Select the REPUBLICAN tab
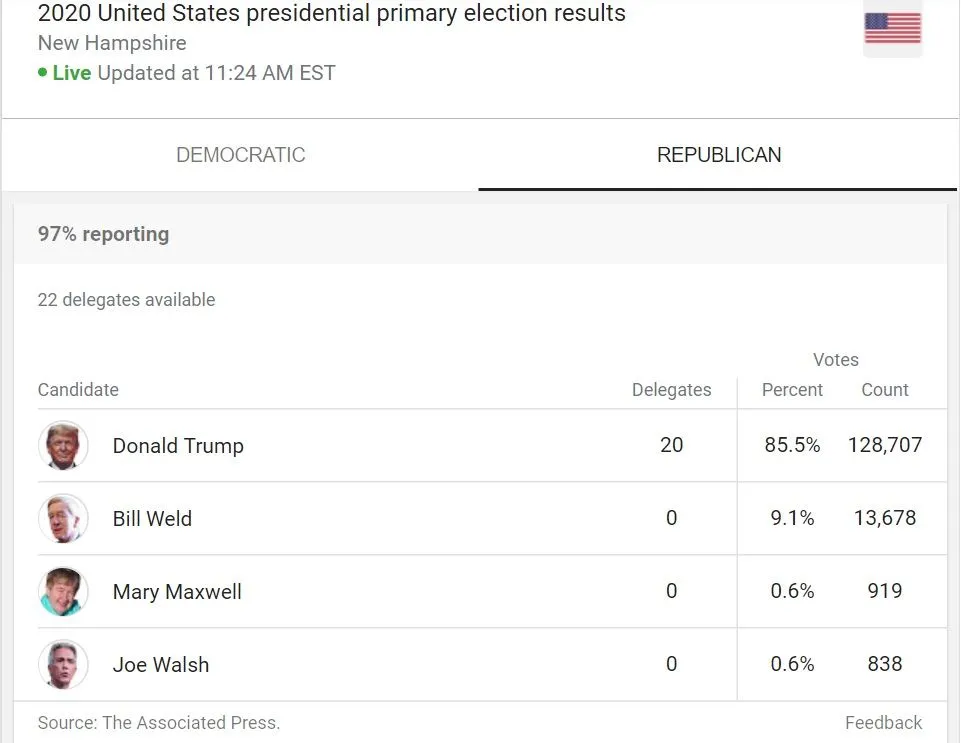961x743 pixels. pyautogui.click(x=718, y=155)
